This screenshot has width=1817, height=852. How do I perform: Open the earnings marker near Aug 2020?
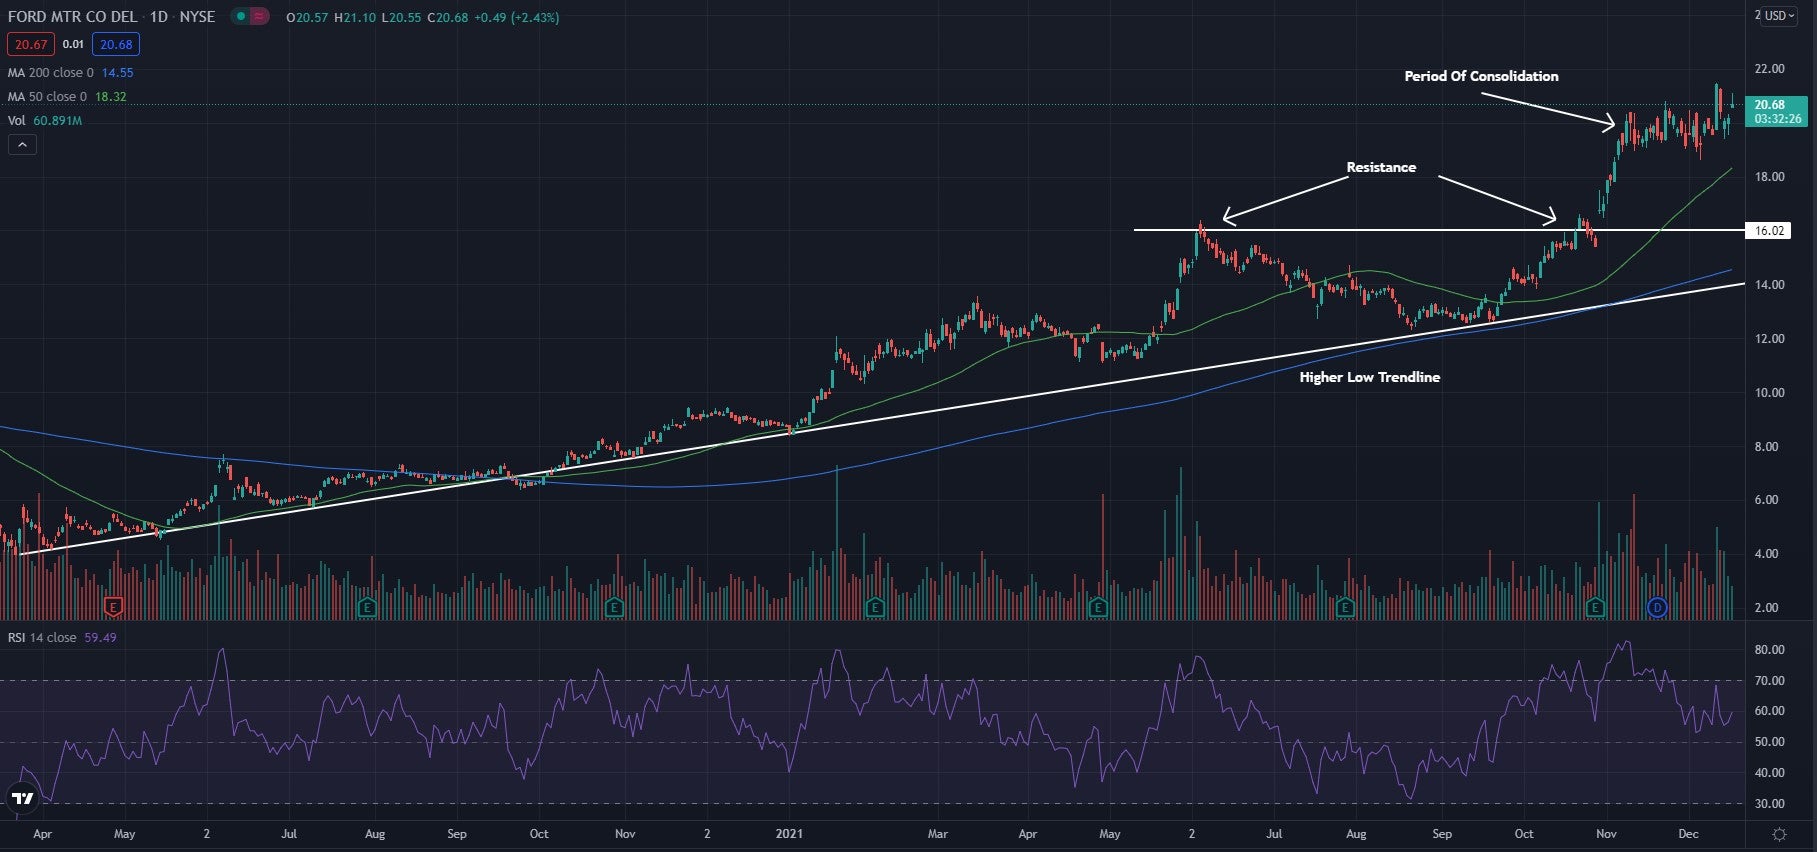(x=367, y=607)
